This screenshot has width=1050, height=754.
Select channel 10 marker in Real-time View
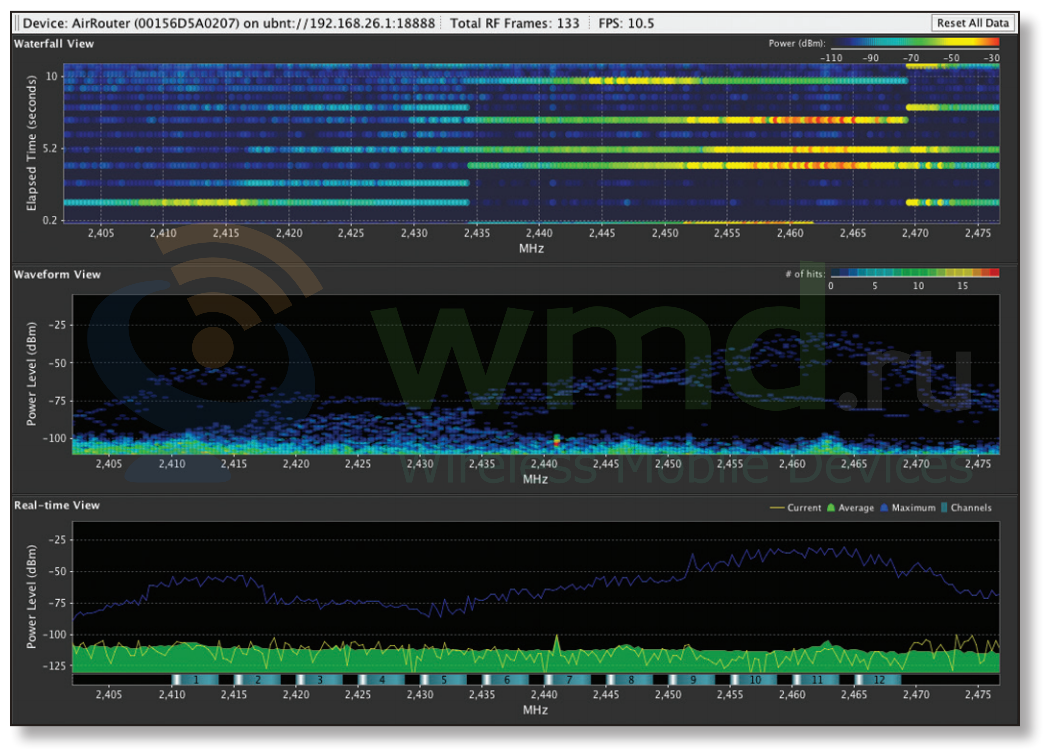754,680
